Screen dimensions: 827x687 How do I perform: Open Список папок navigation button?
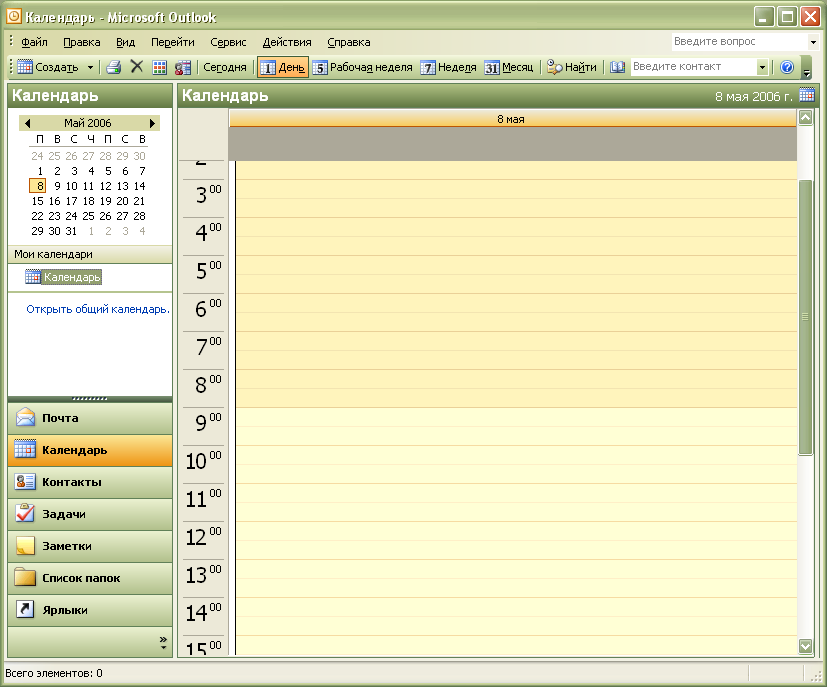[90, 578]
